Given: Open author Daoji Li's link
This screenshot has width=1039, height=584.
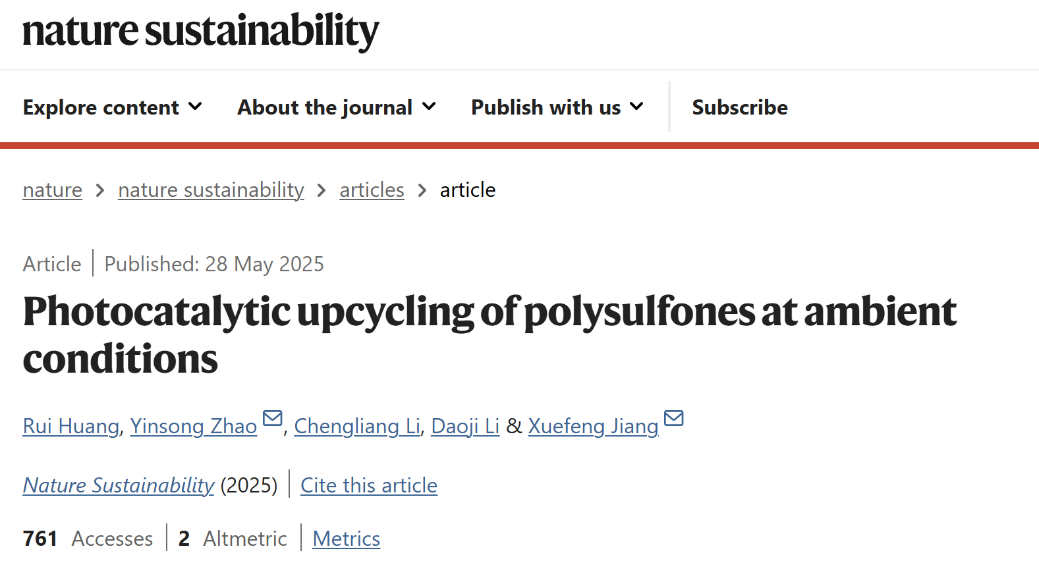Looking at the screenshot, I should tap(465, 426).
